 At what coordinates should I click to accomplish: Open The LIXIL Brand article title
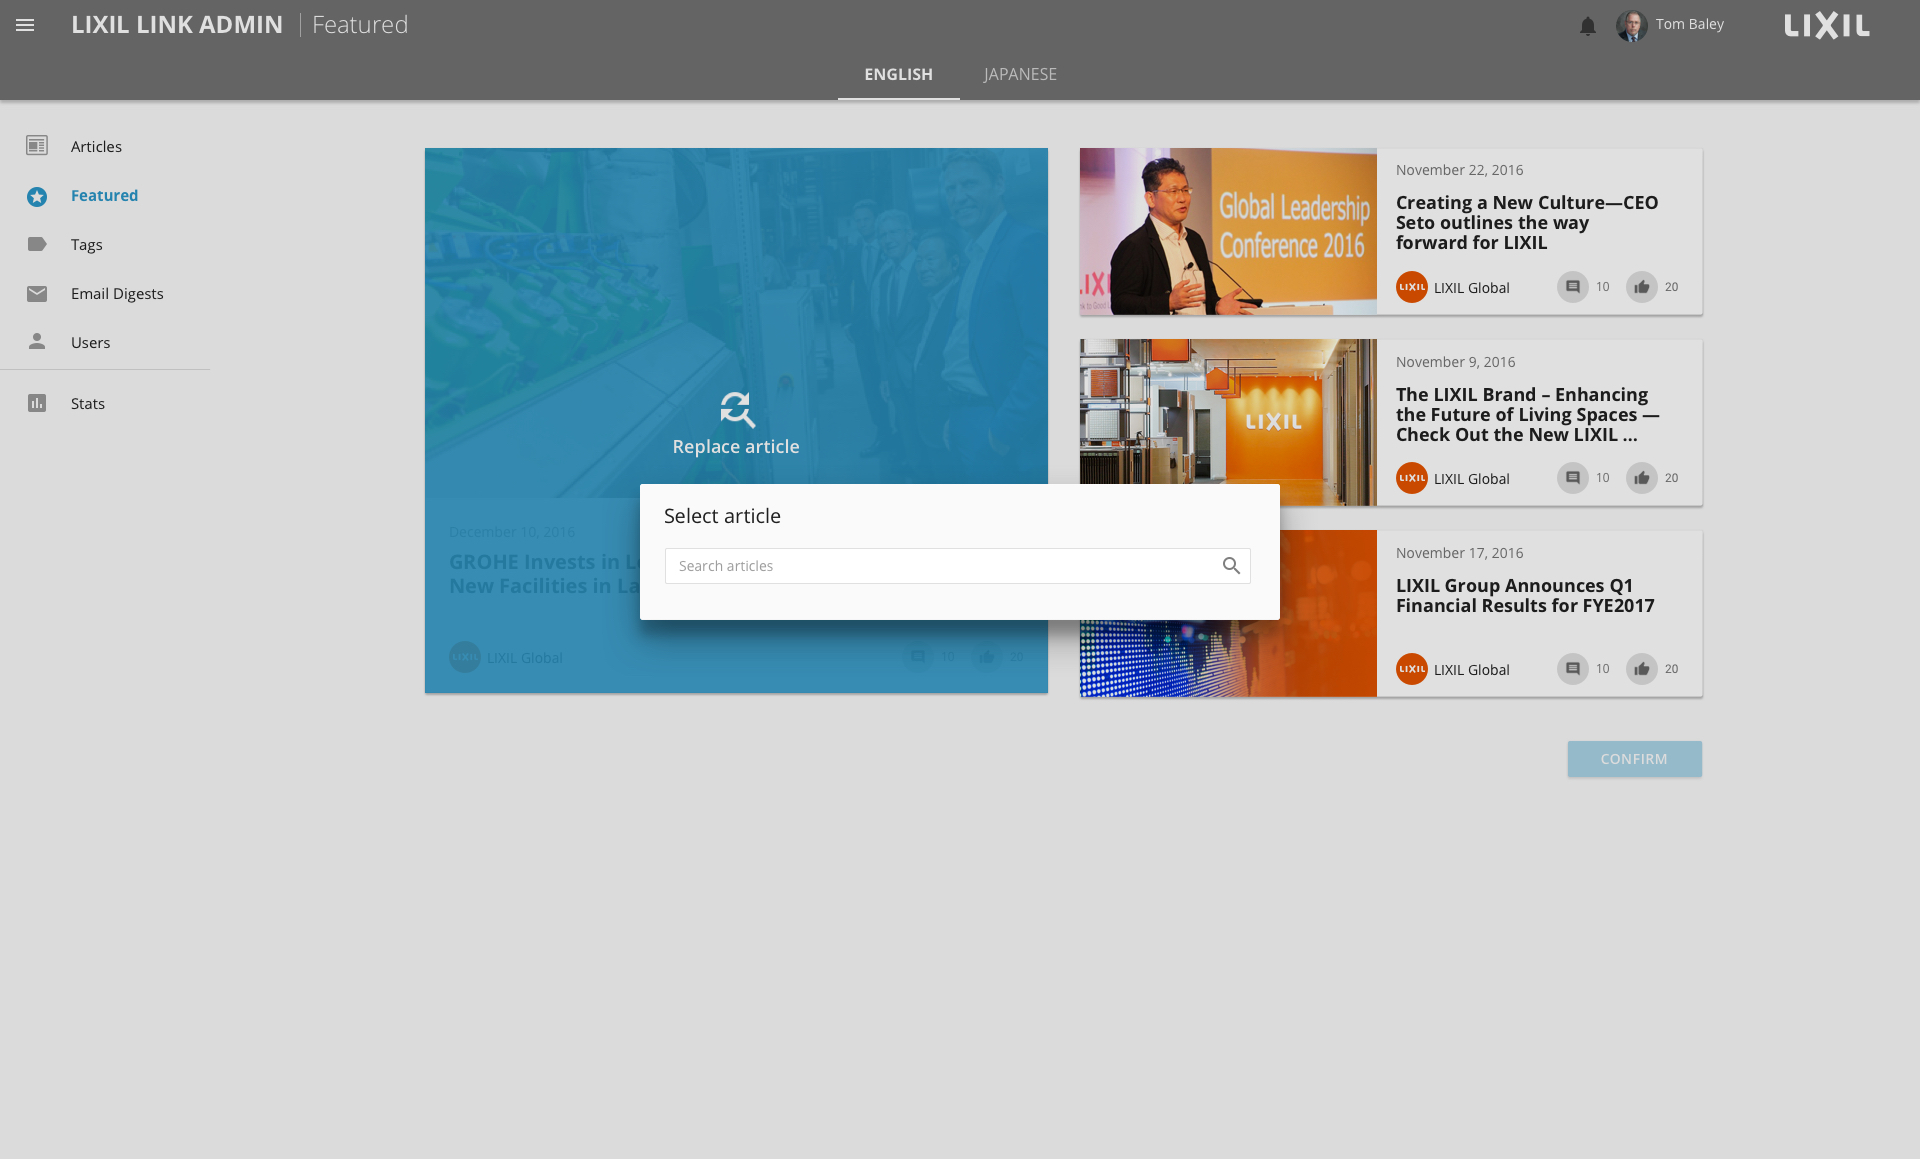(x=1527, y=414)
